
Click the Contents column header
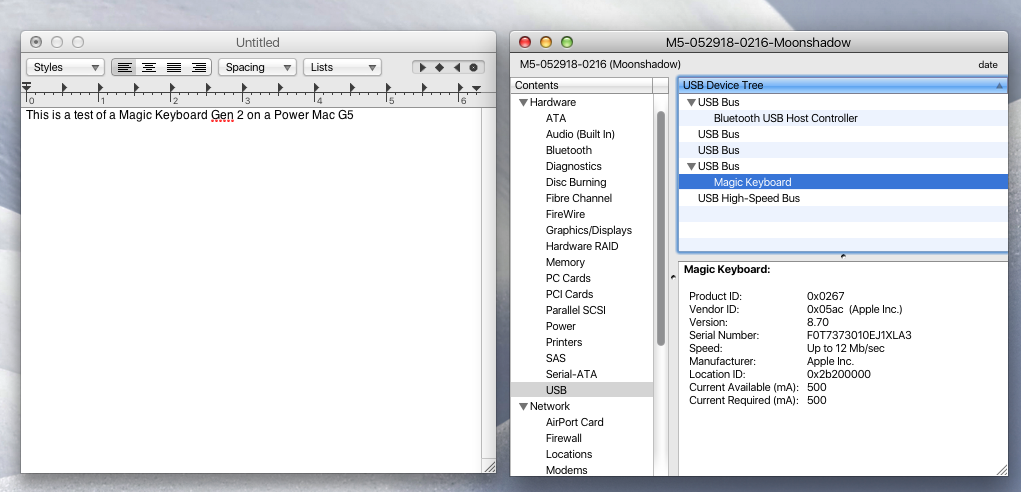coord(581,85)
